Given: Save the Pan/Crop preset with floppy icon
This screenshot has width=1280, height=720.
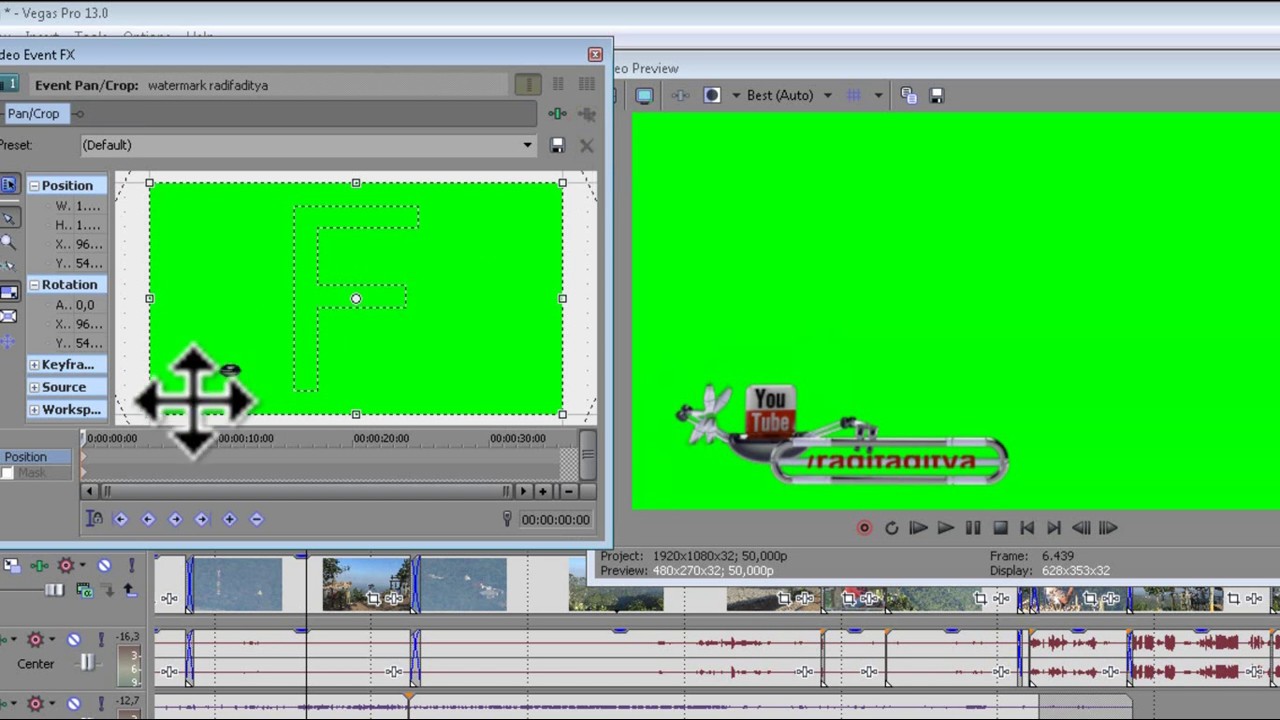Looking at the screenshot, I should pos(557,145).
